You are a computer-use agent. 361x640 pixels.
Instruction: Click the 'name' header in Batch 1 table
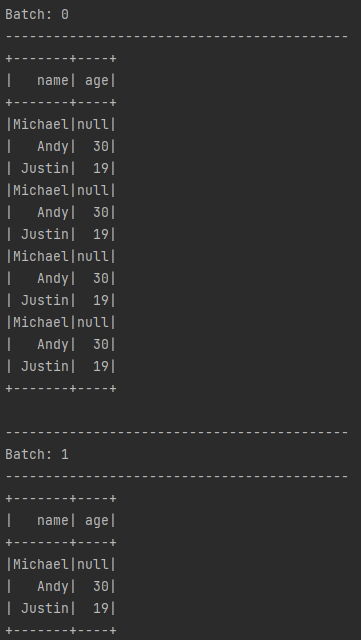53,521
